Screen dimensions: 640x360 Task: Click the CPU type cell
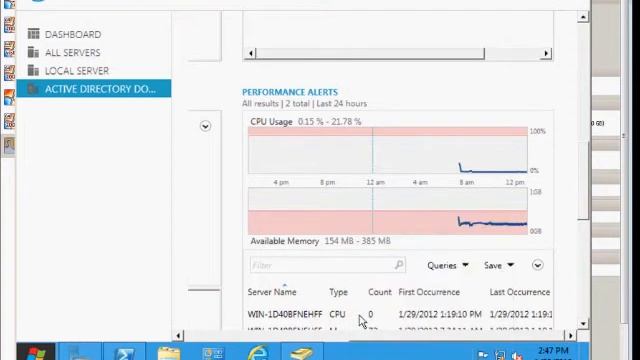click(x=337, y=314)
